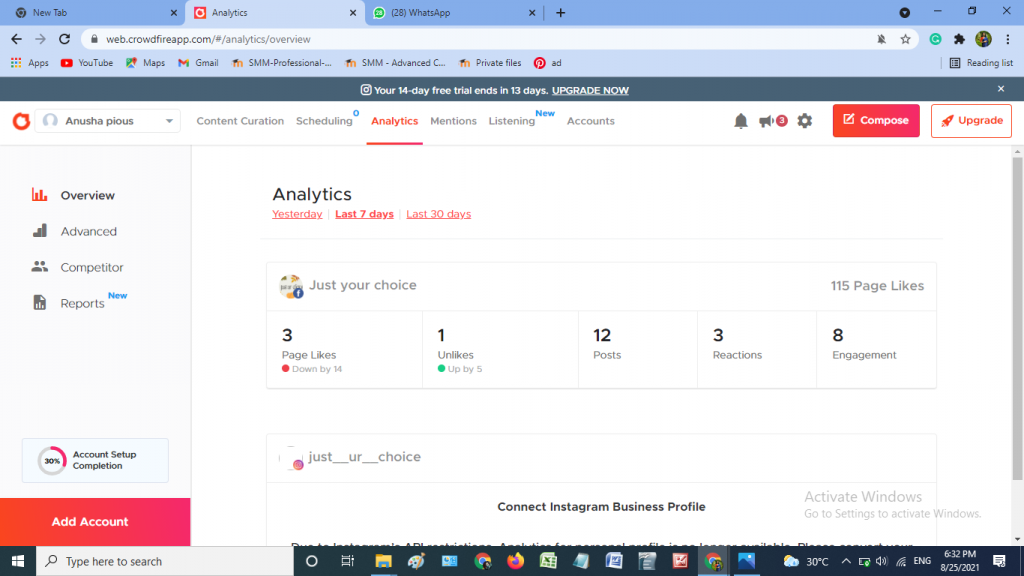
Task: Open the Gmail bookmark
Action: coord(199,63)
